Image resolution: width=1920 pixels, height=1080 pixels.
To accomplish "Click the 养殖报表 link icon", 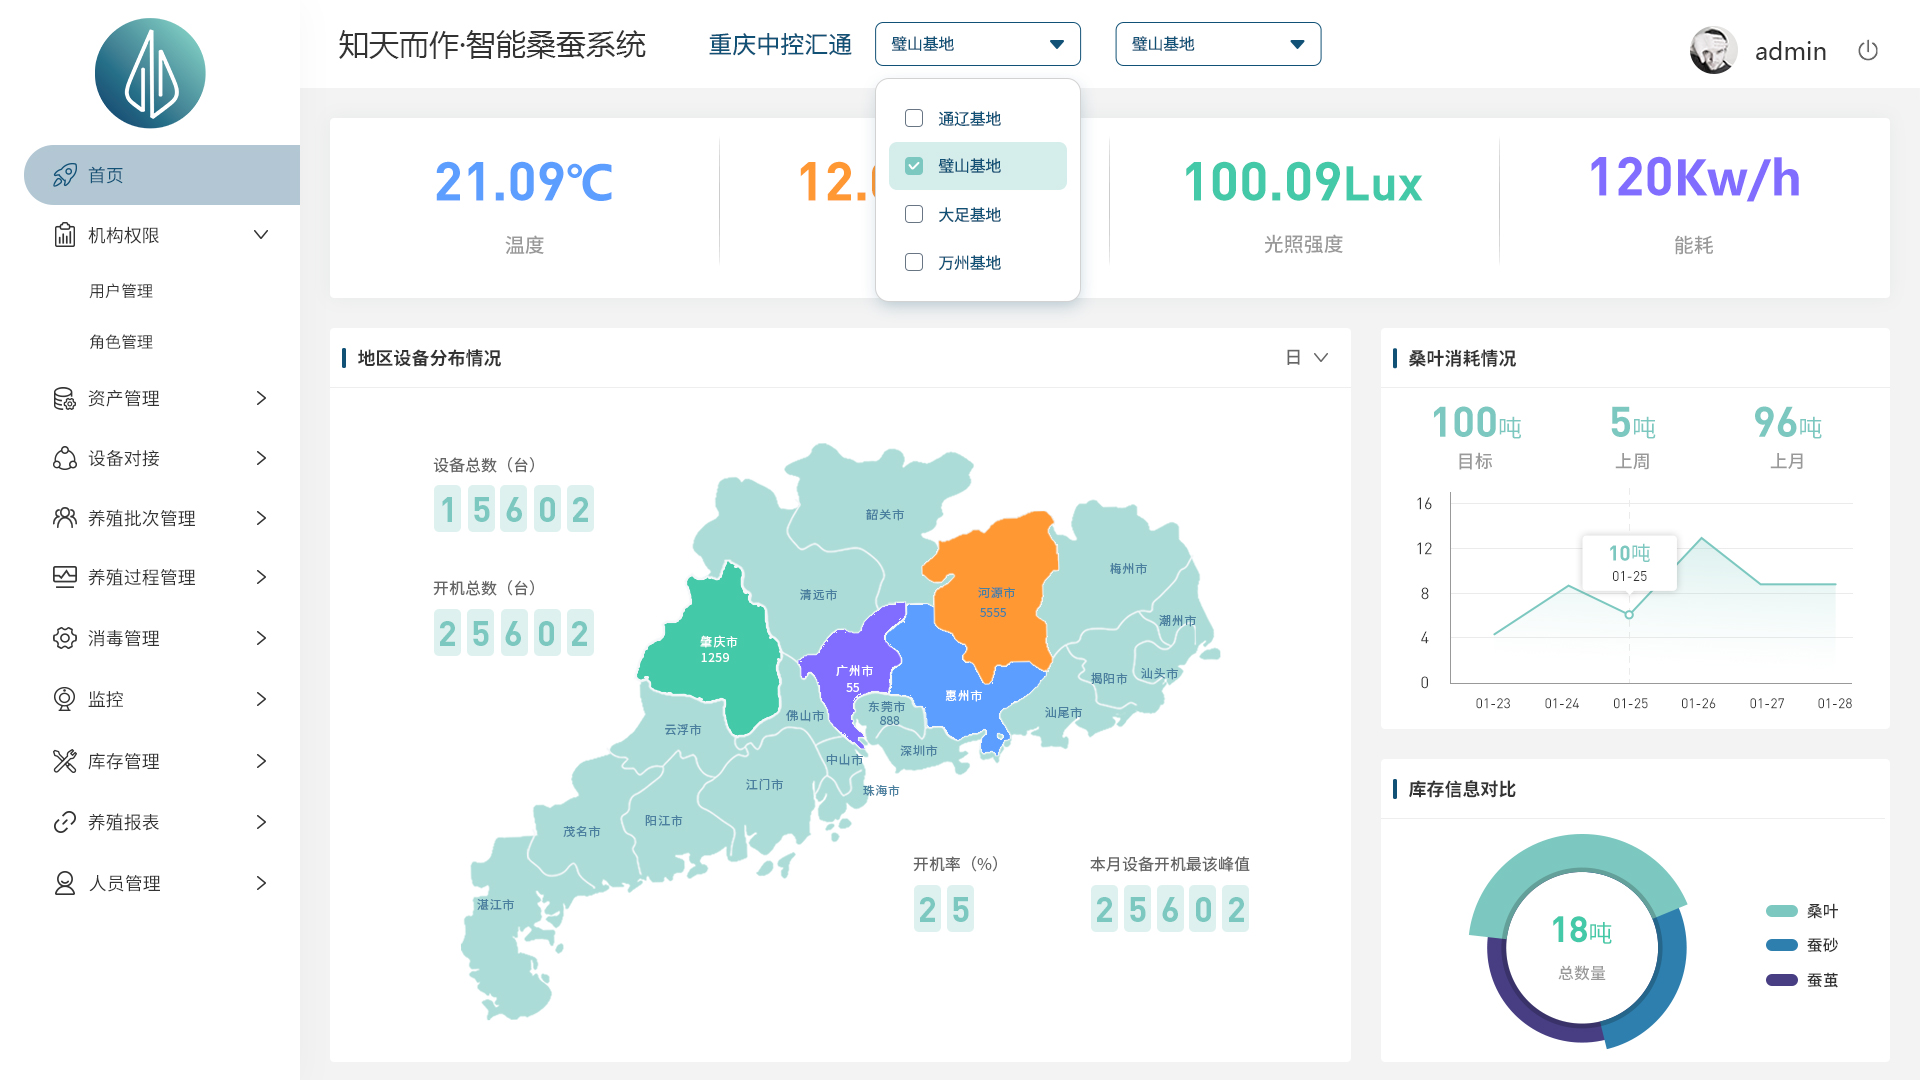I will click(64, 822).
